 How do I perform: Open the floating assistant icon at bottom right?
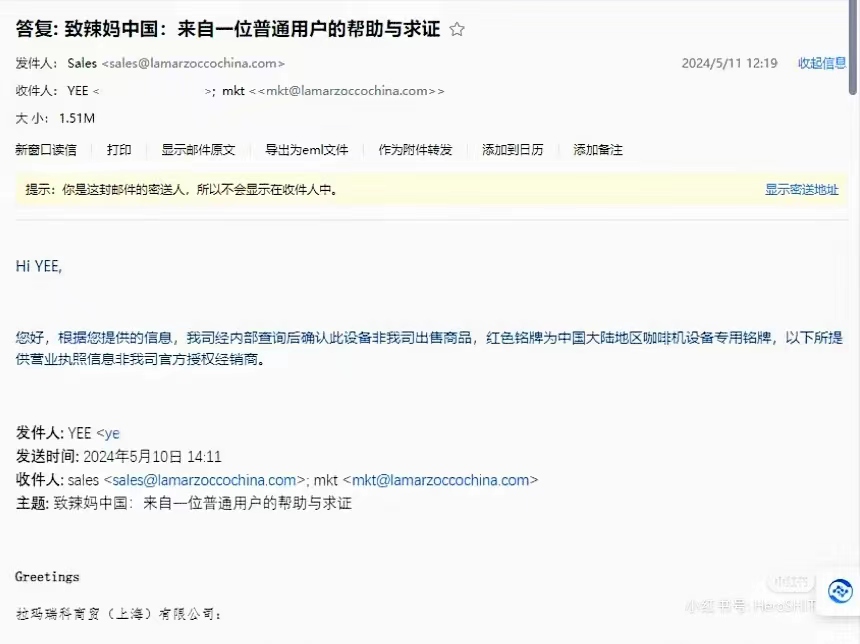[839, 592]
